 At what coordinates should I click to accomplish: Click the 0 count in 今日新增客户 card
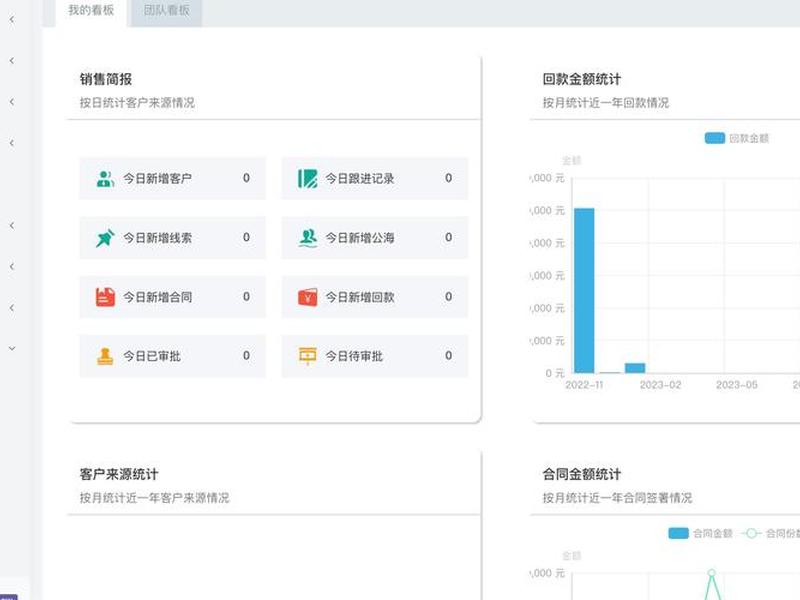click(x=246, y=178)
